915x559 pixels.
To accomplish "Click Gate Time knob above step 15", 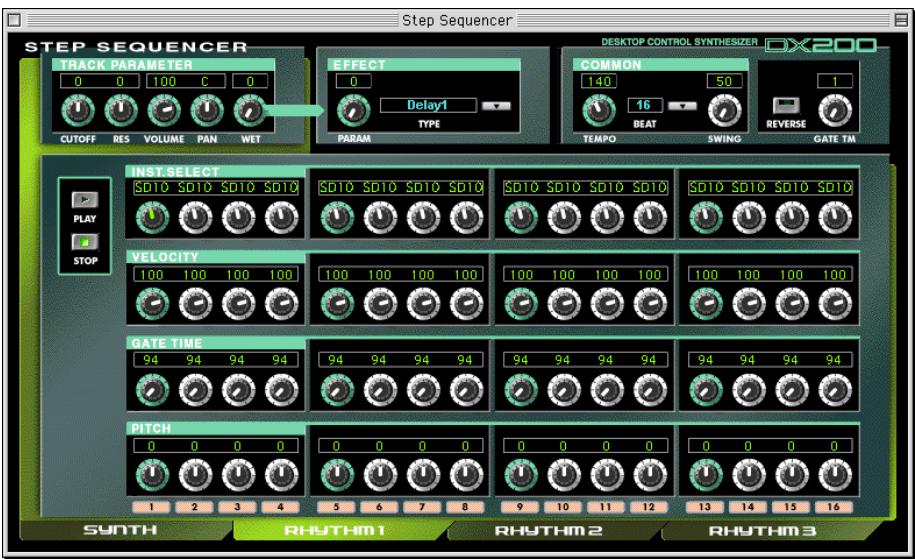I will 792,390.
